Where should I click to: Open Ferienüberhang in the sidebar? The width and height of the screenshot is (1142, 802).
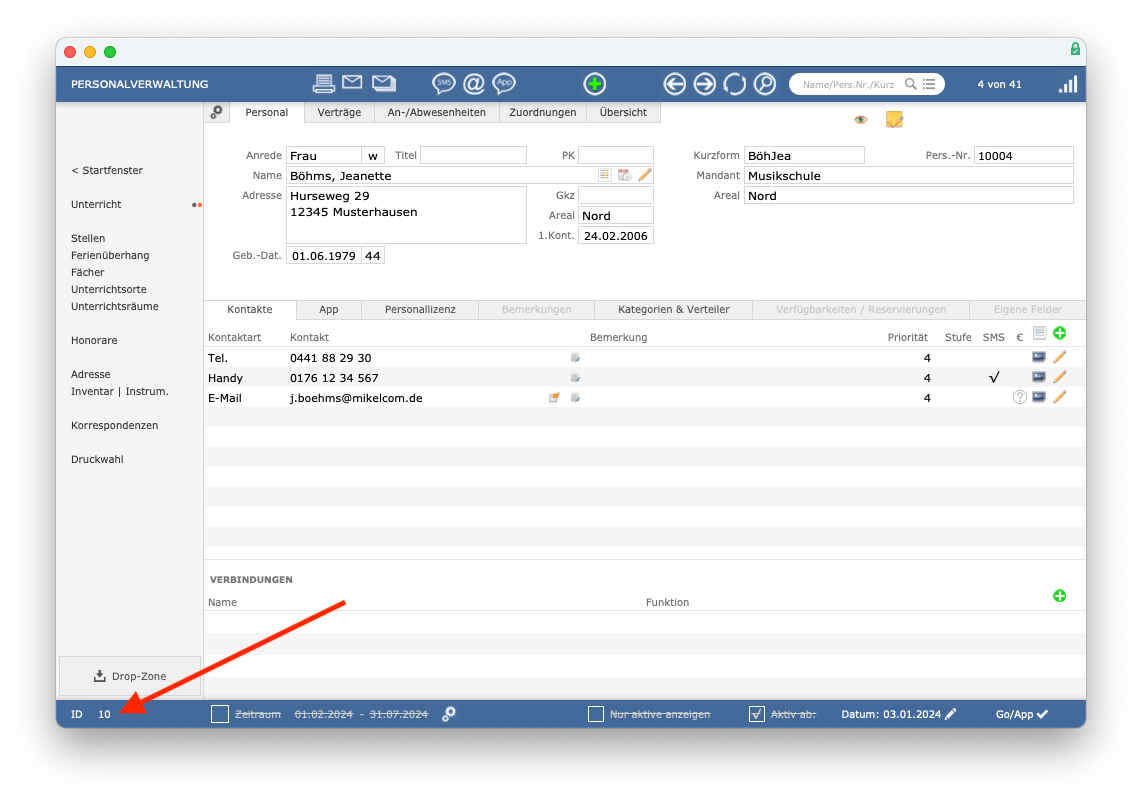[x=110, y=256]
